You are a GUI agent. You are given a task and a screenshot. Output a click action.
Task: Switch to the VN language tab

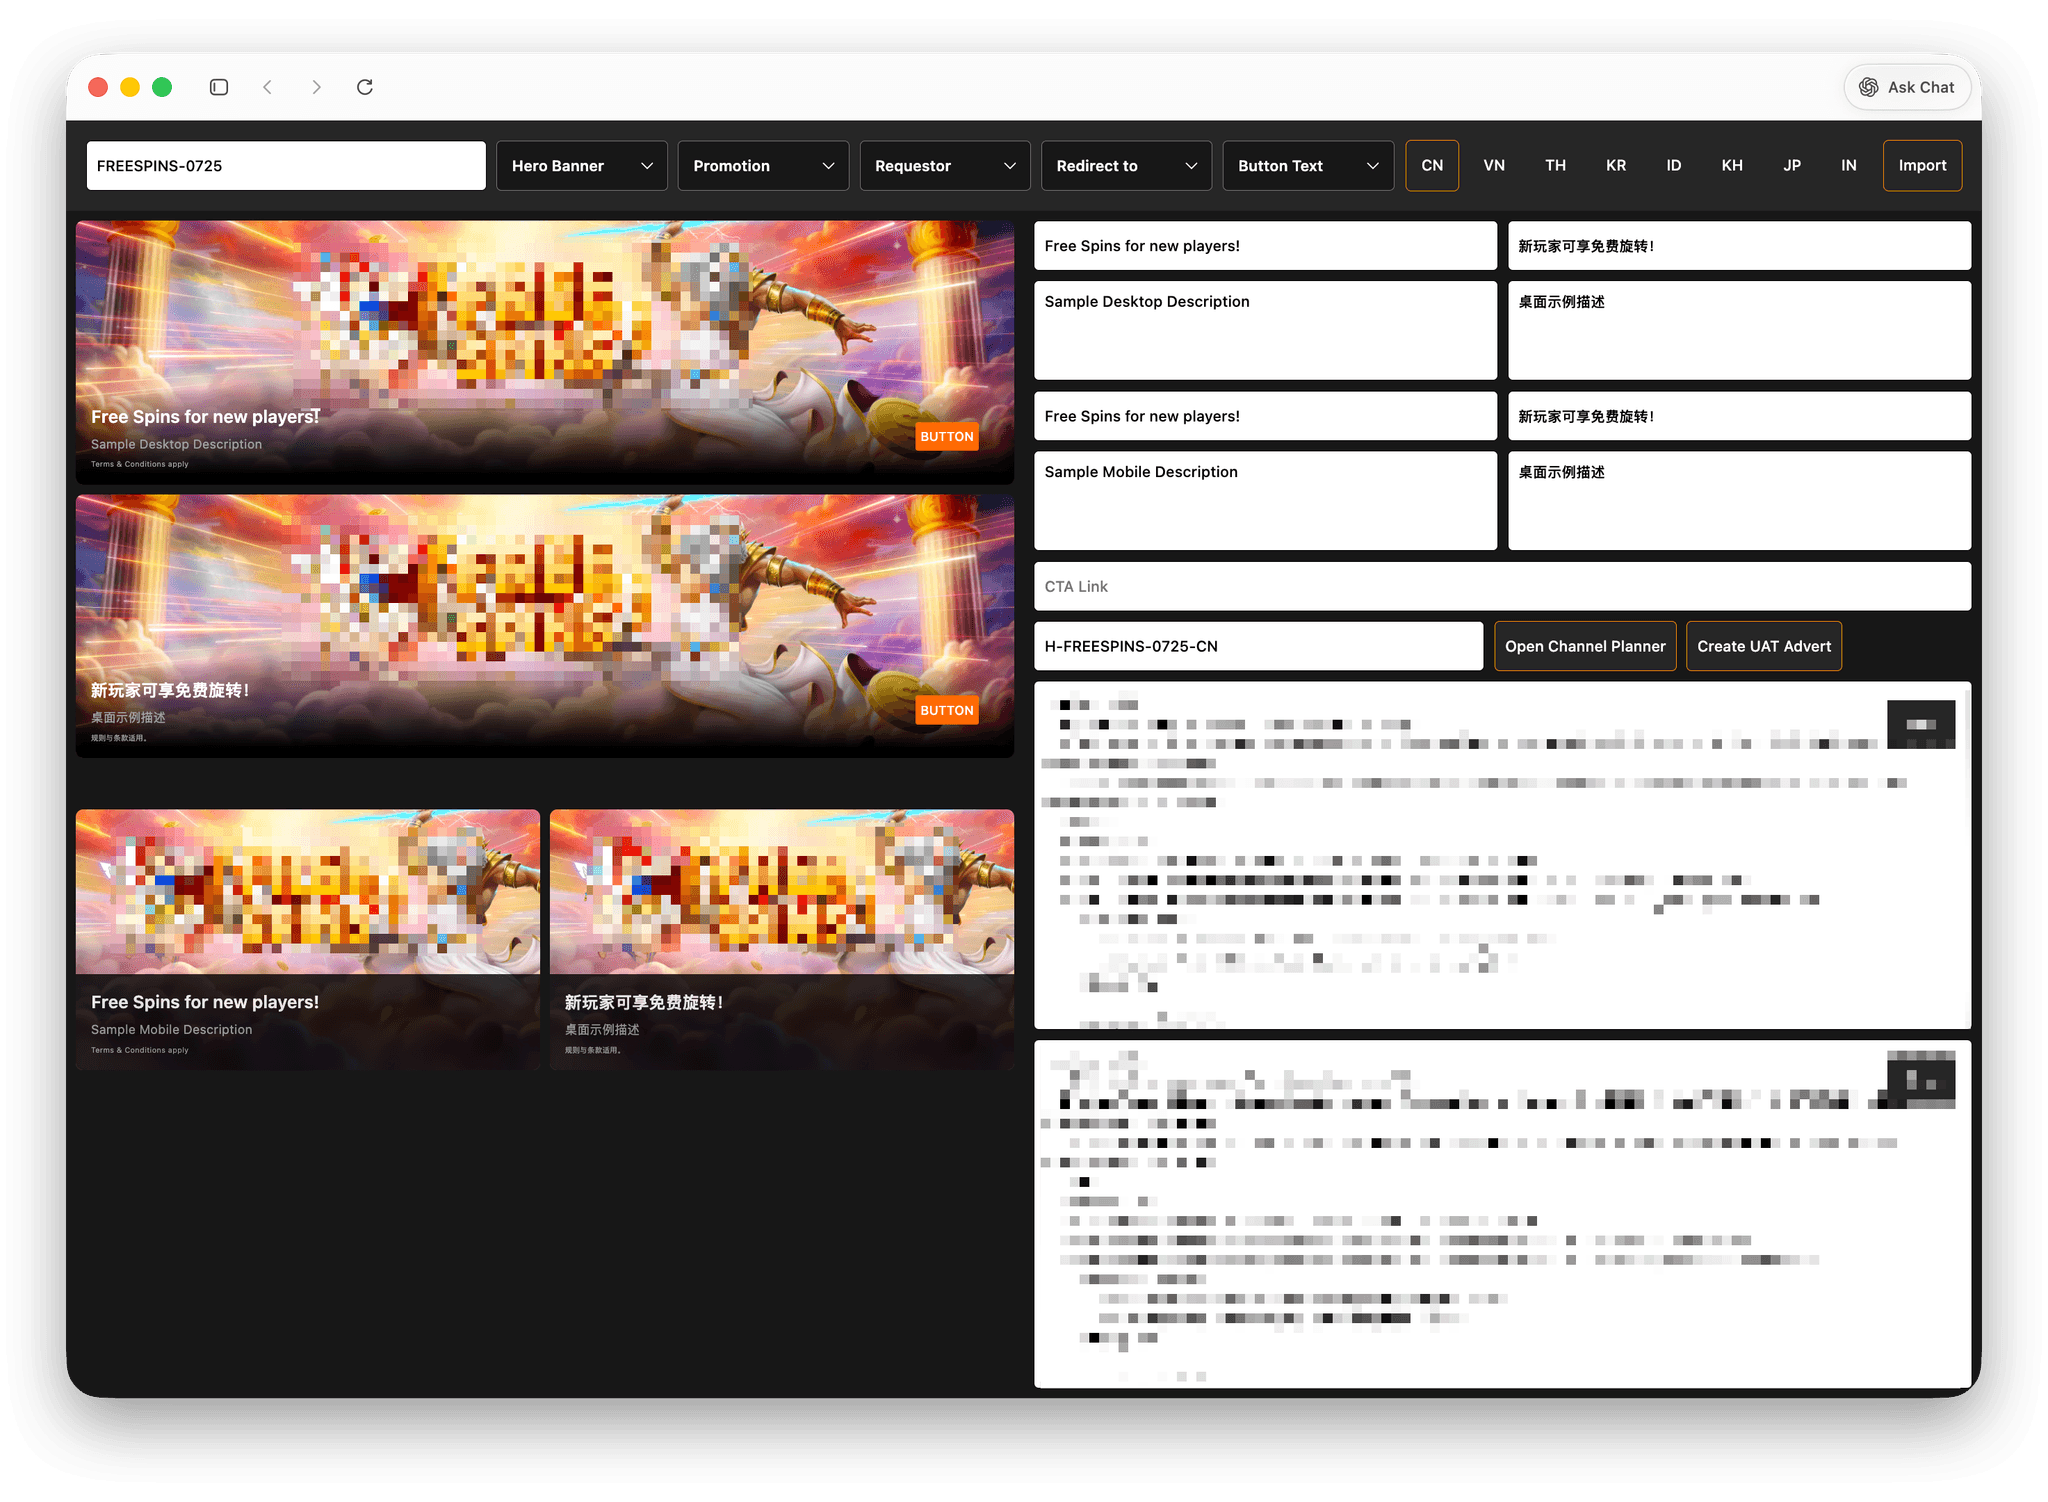tap(1494, 166)
